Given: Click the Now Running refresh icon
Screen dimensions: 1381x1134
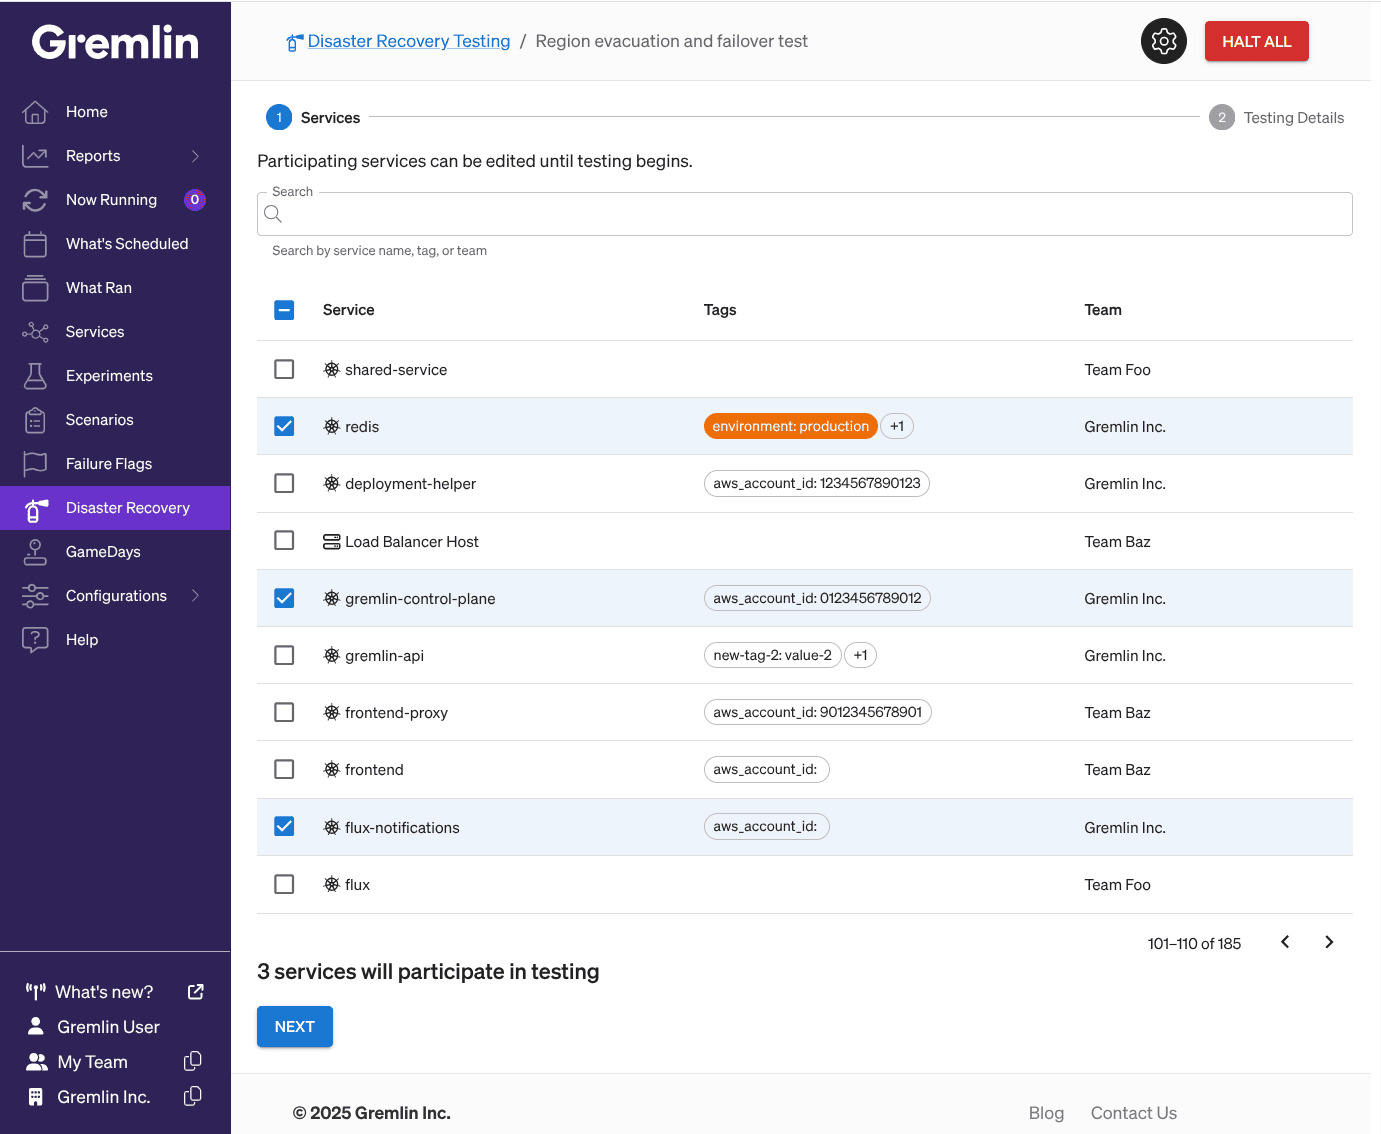Looking at the screenshot, I should (x=35, y=200).
